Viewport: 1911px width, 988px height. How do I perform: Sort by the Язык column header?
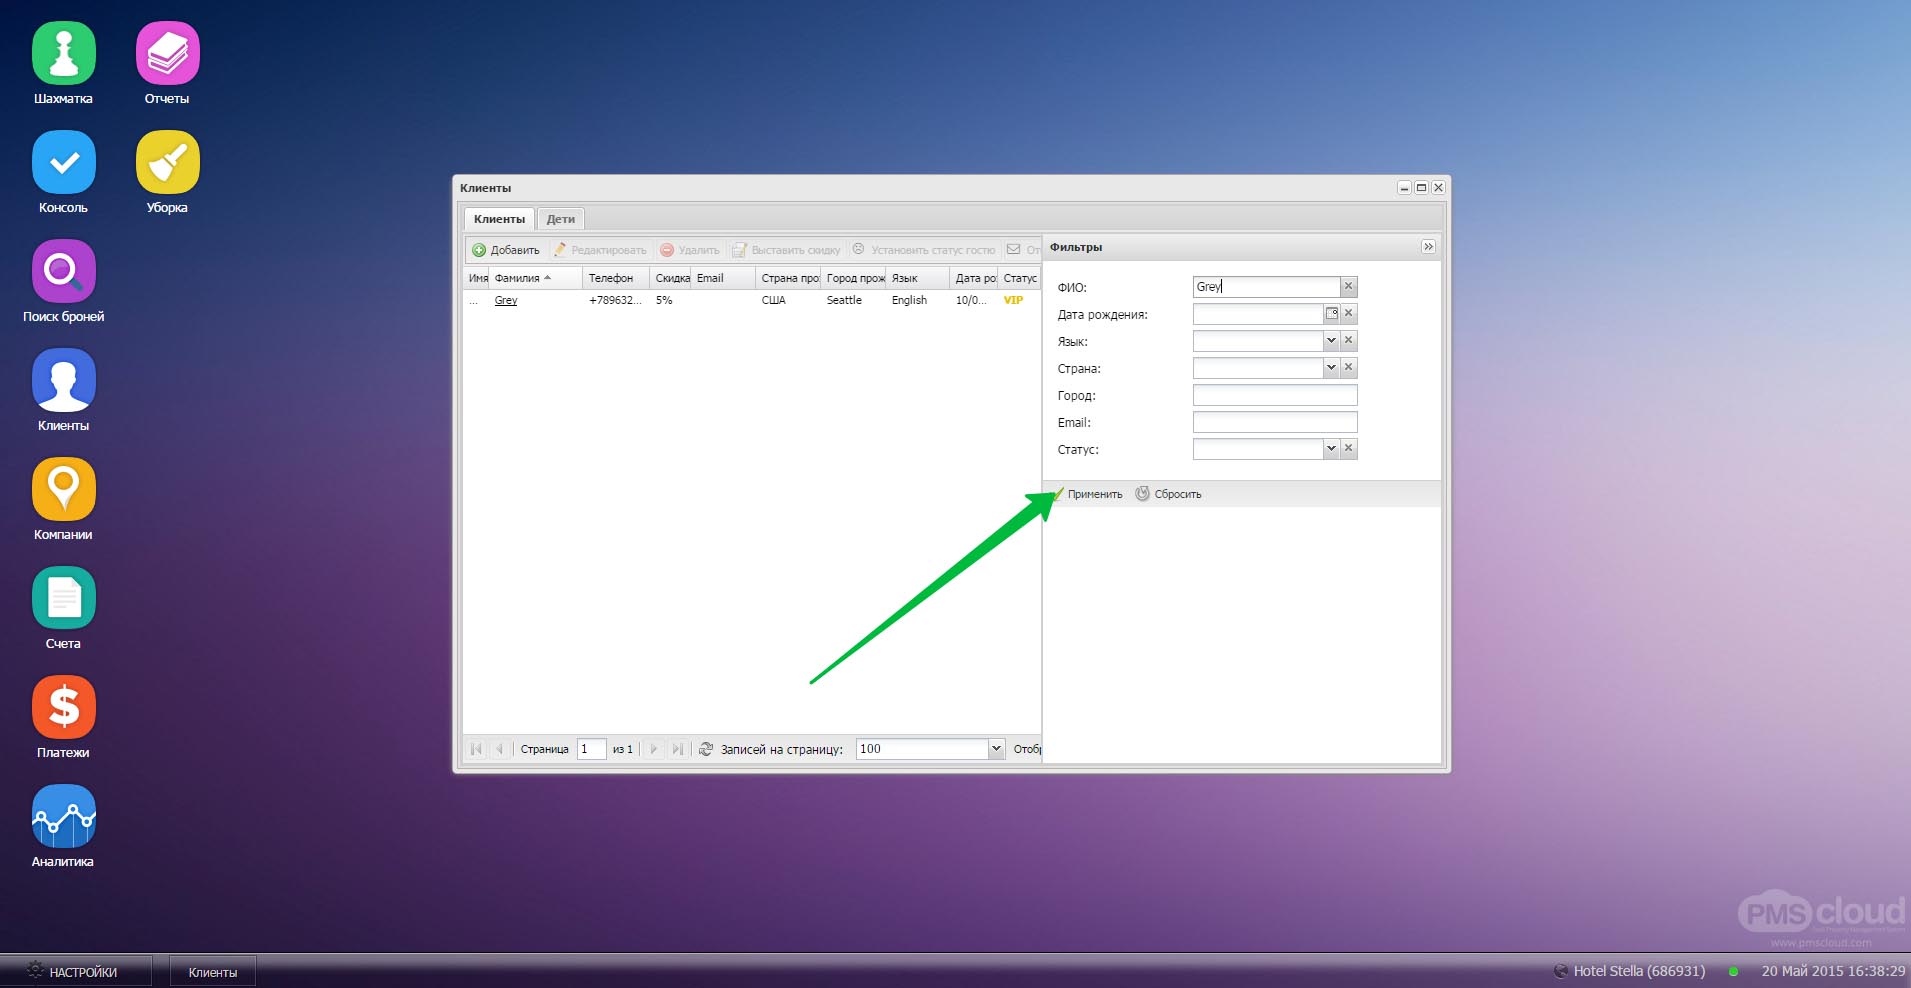[917, 278]
